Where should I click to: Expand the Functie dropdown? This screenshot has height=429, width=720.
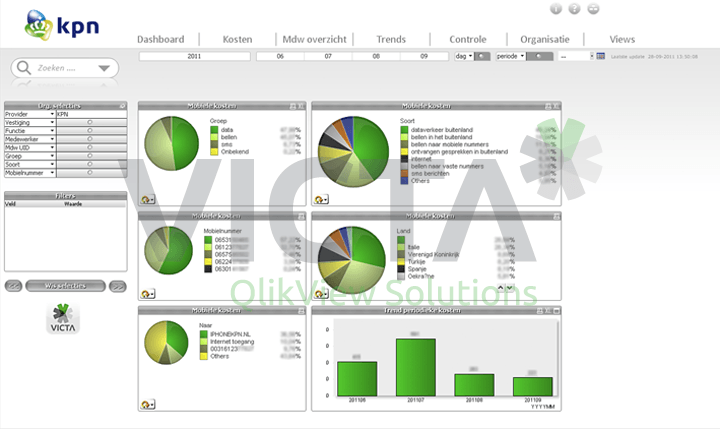tap(52, 131)
